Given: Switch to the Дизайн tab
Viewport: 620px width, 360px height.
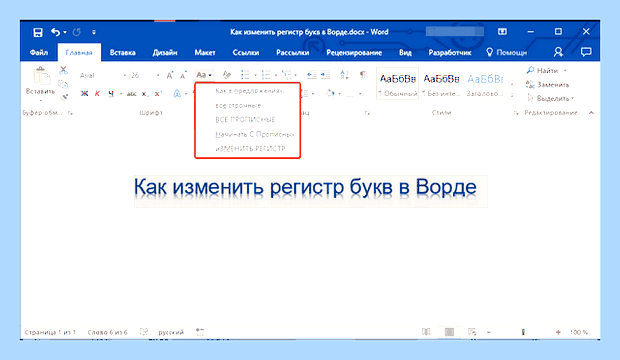Looking at the screenshot, I should (x=165, y=53).
